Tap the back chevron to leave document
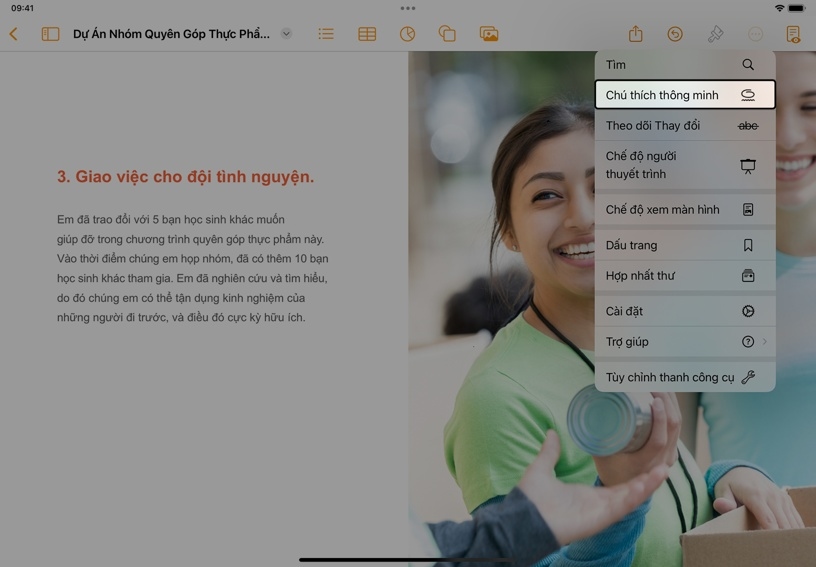Screen dimensions: 816x567 coord(14,34)
